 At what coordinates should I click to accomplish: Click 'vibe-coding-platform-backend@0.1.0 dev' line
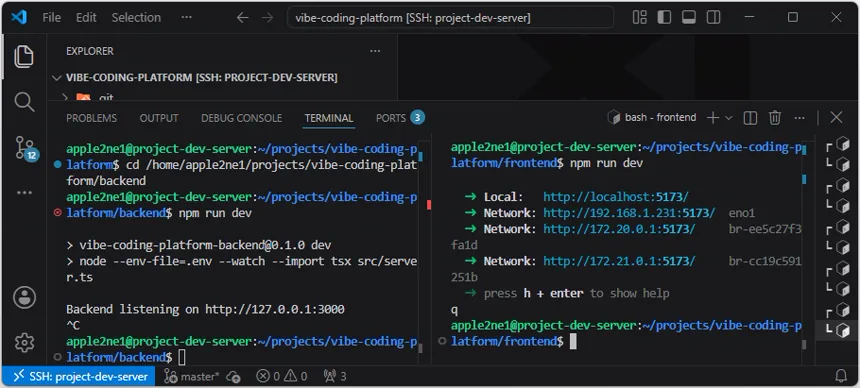[199, 245]
